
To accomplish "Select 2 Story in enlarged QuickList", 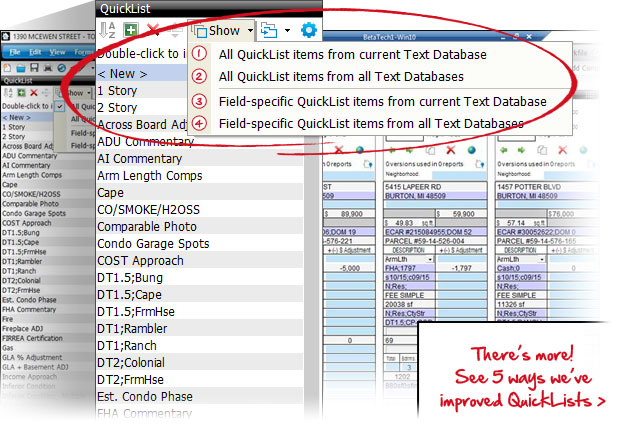I will [x=142, y=108].
